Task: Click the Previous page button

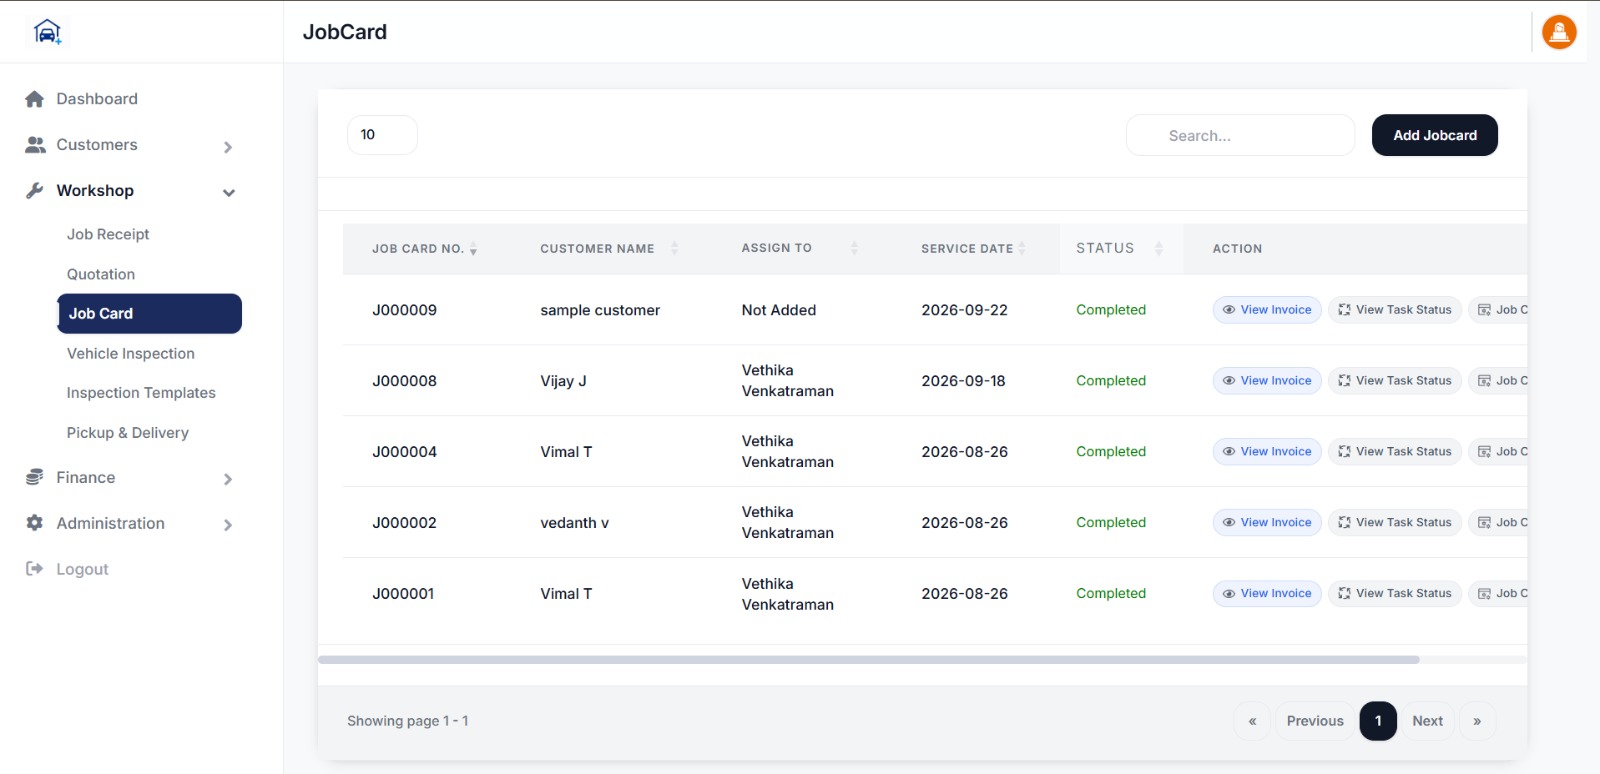Action: coord(1315,721)
